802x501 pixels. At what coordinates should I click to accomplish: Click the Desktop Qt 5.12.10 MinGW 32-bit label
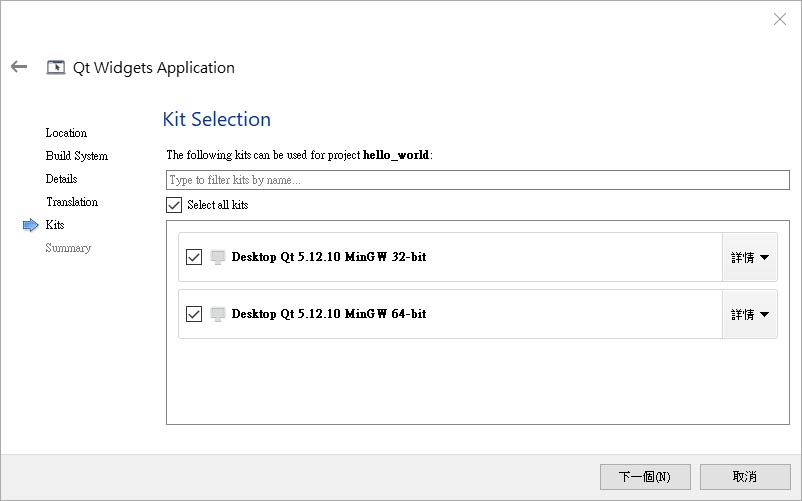pyautogui.click(x=329, y=257)
